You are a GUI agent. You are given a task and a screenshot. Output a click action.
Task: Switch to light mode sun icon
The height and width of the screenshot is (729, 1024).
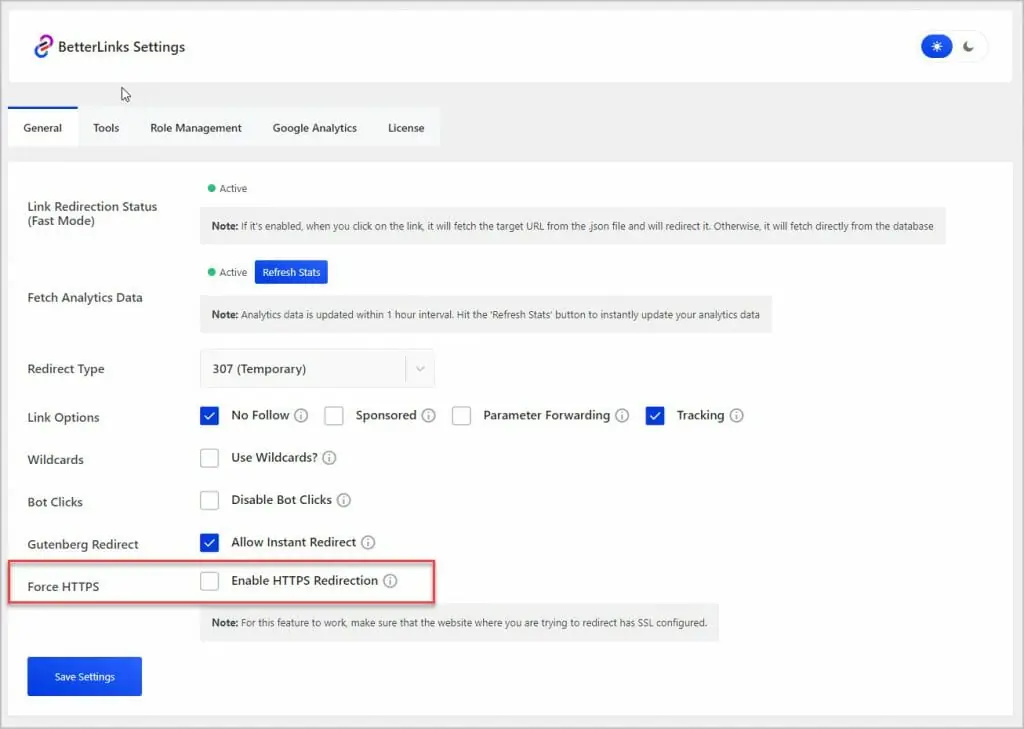[936, 46]
